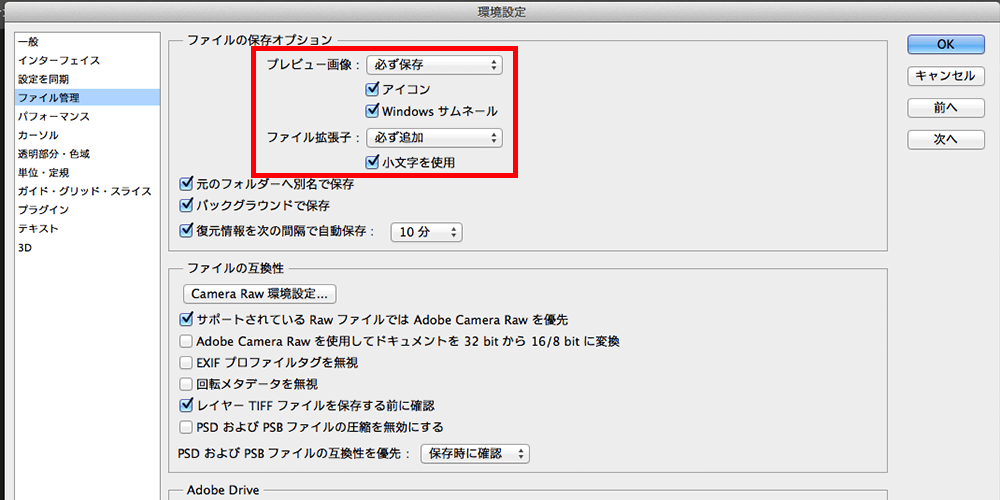Open the プレビュー画像 dropdown

pos(436,64)
